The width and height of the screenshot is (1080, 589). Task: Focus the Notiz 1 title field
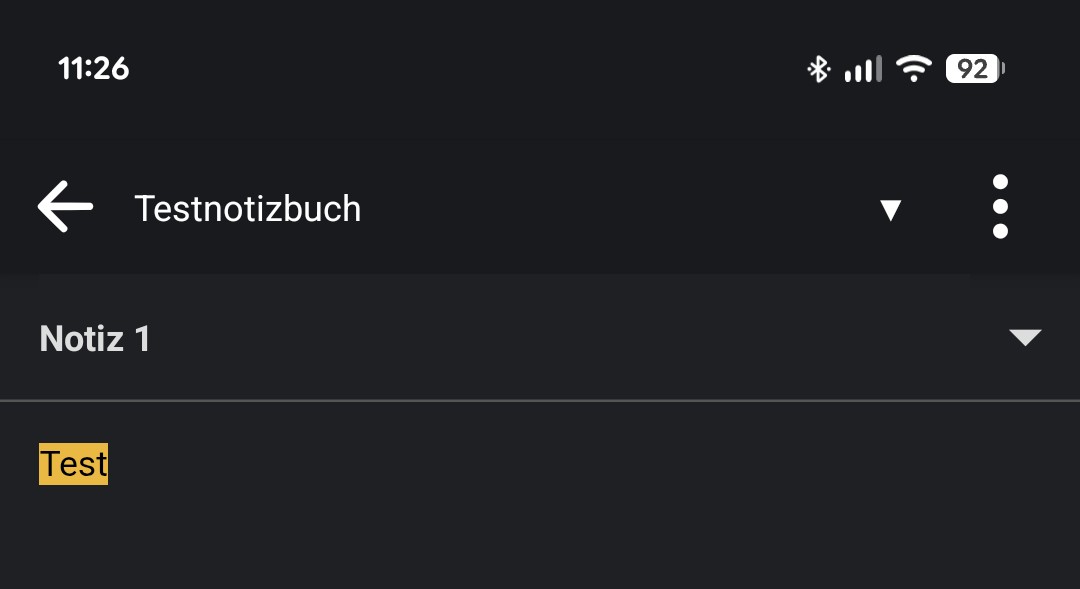point(95,339)
